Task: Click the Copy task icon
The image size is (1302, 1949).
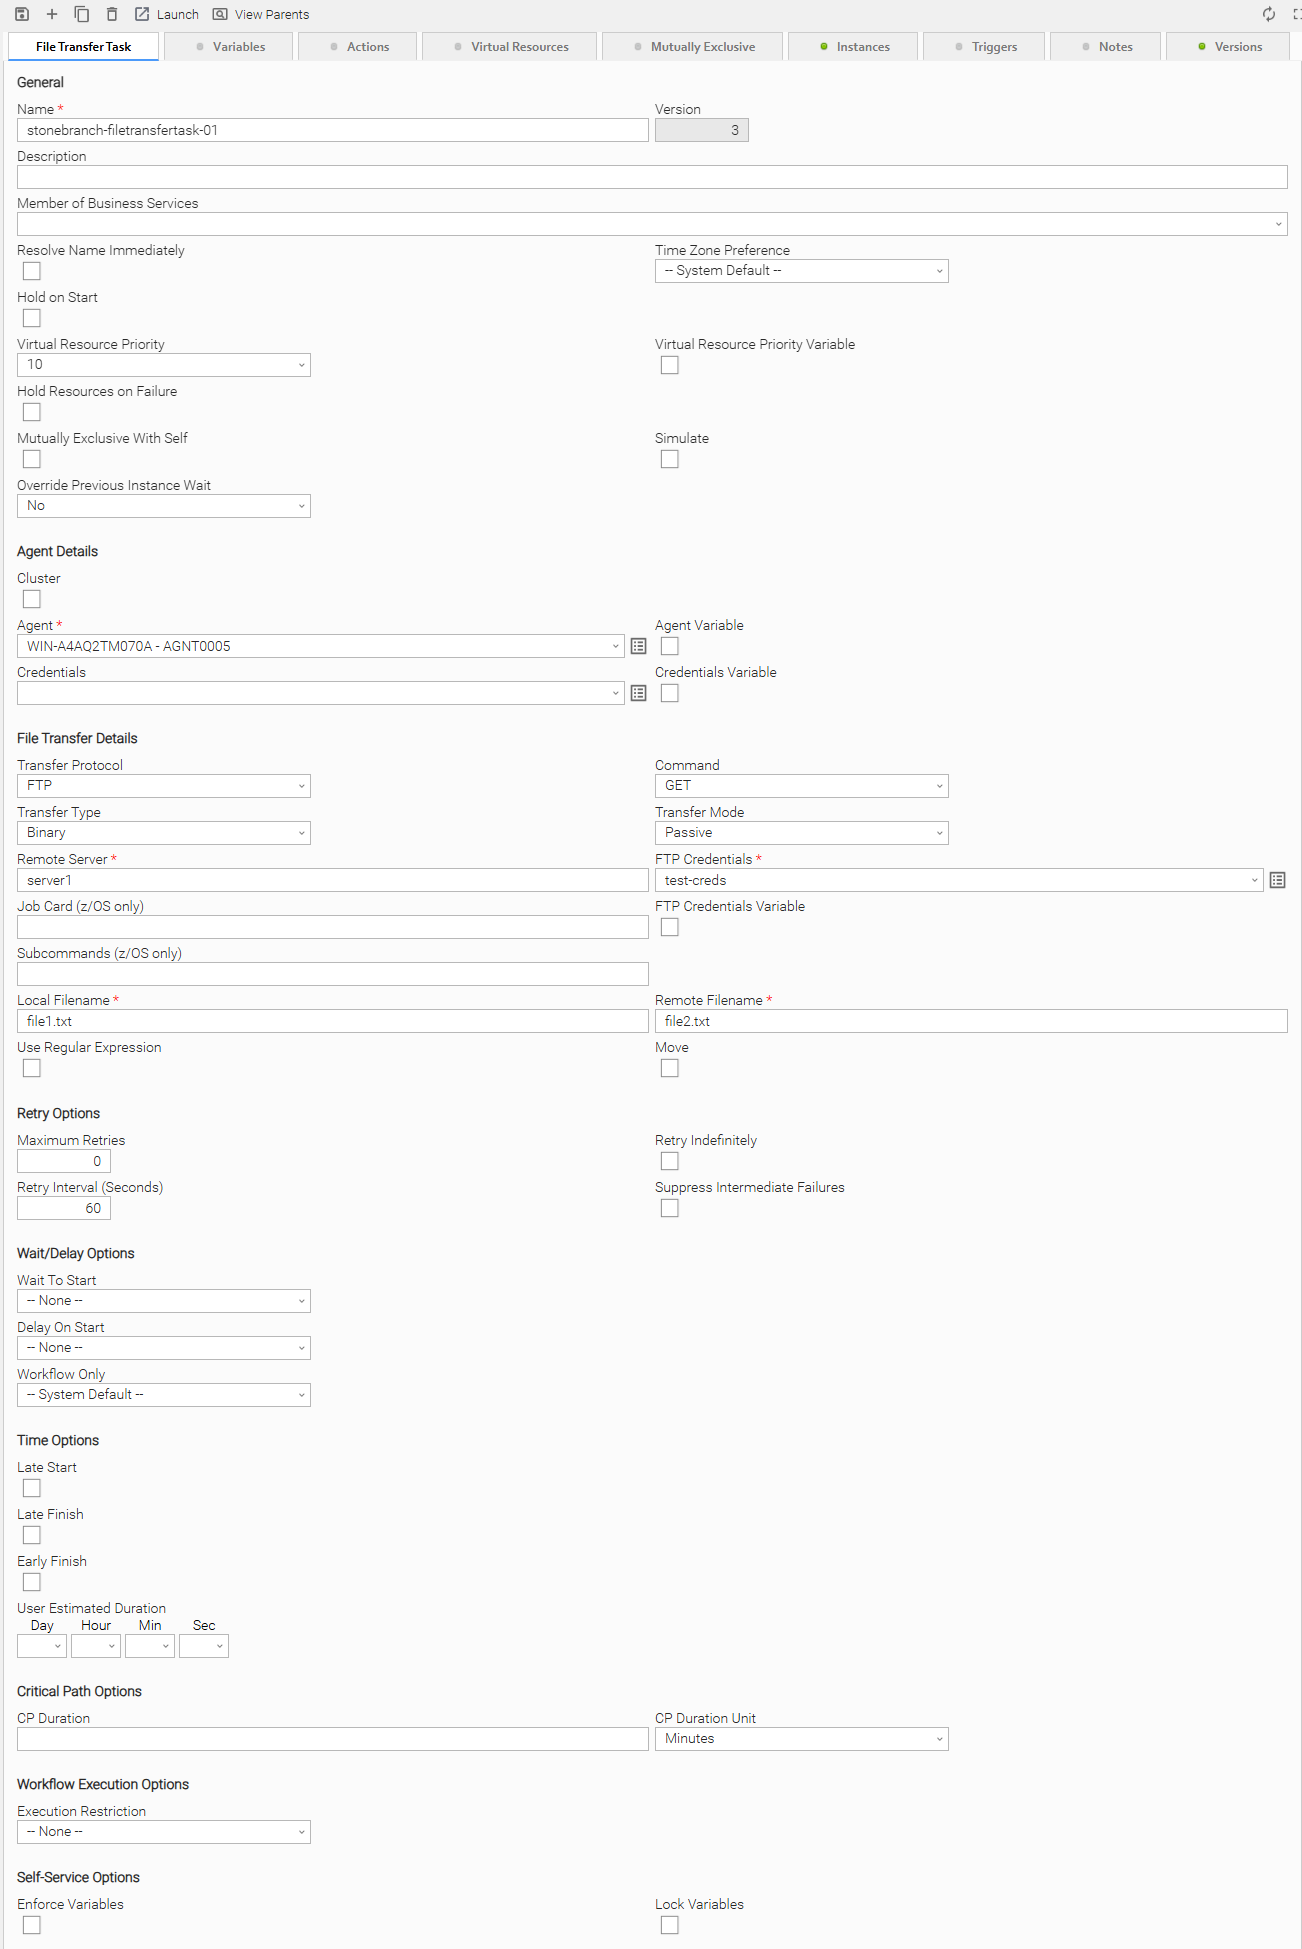Action: [82, 14]
